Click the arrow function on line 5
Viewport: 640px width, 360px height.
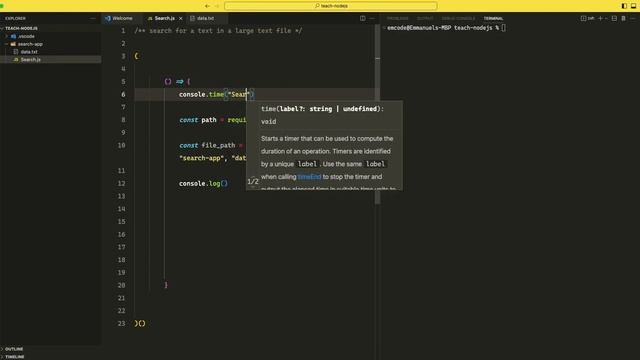coord(177,82)
